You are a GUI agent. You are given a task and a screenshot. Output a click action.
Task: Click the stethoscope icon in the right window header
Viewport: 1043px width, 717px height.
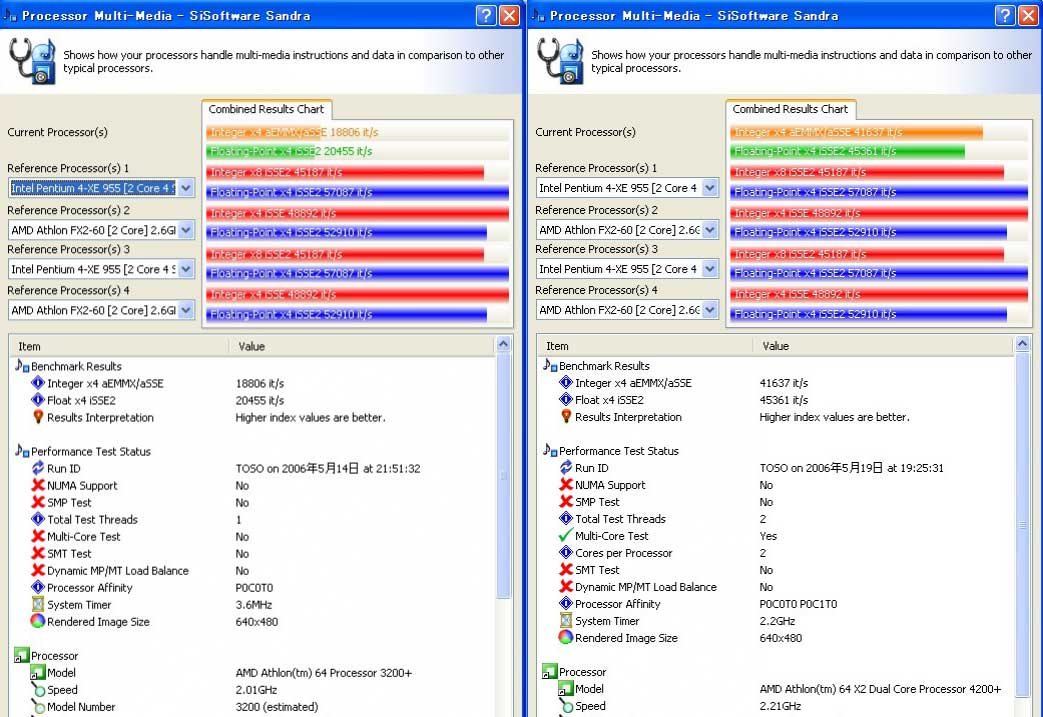pyautogui.click(x=559, y=61)
